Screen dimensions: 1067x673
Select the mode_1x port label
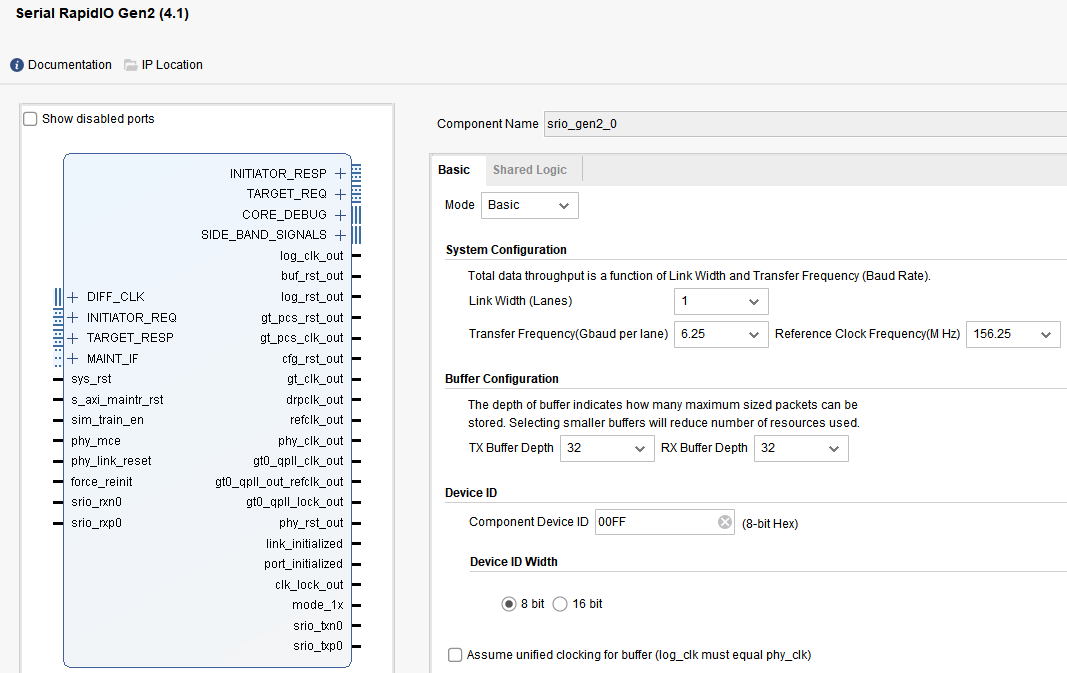pyautogui.click(x=318, y=605)
